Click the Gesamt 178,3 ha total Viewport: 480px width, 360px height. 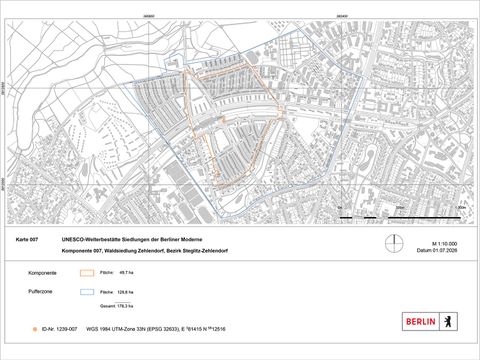[117, 306]
